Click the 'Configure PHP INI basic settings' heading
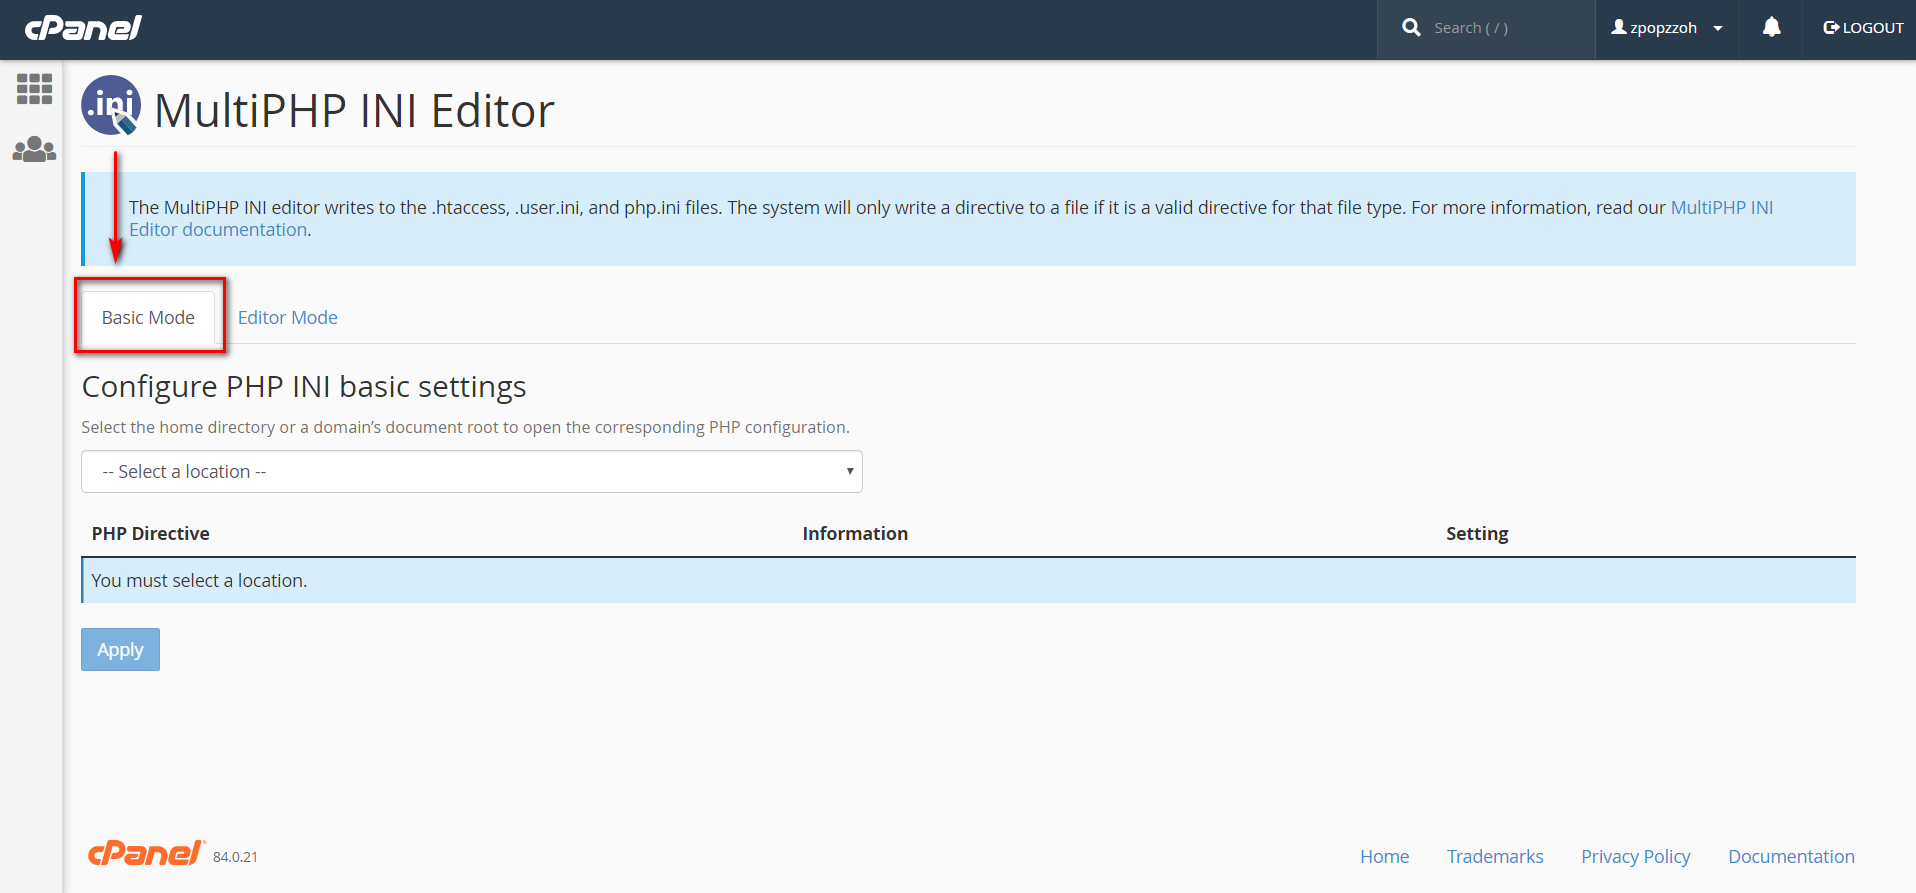This screenshot has width=1916, height=893. (x=304, y=387)
